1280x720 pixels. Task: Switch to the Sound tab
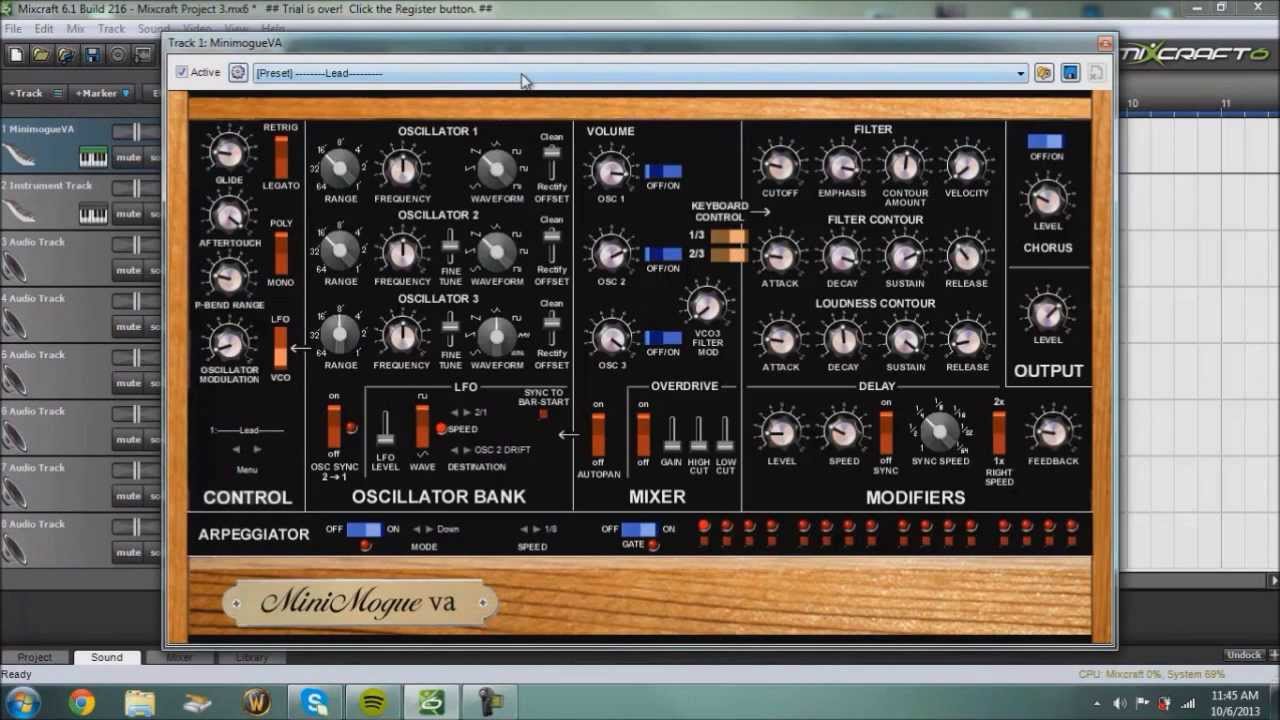[107, 657]
